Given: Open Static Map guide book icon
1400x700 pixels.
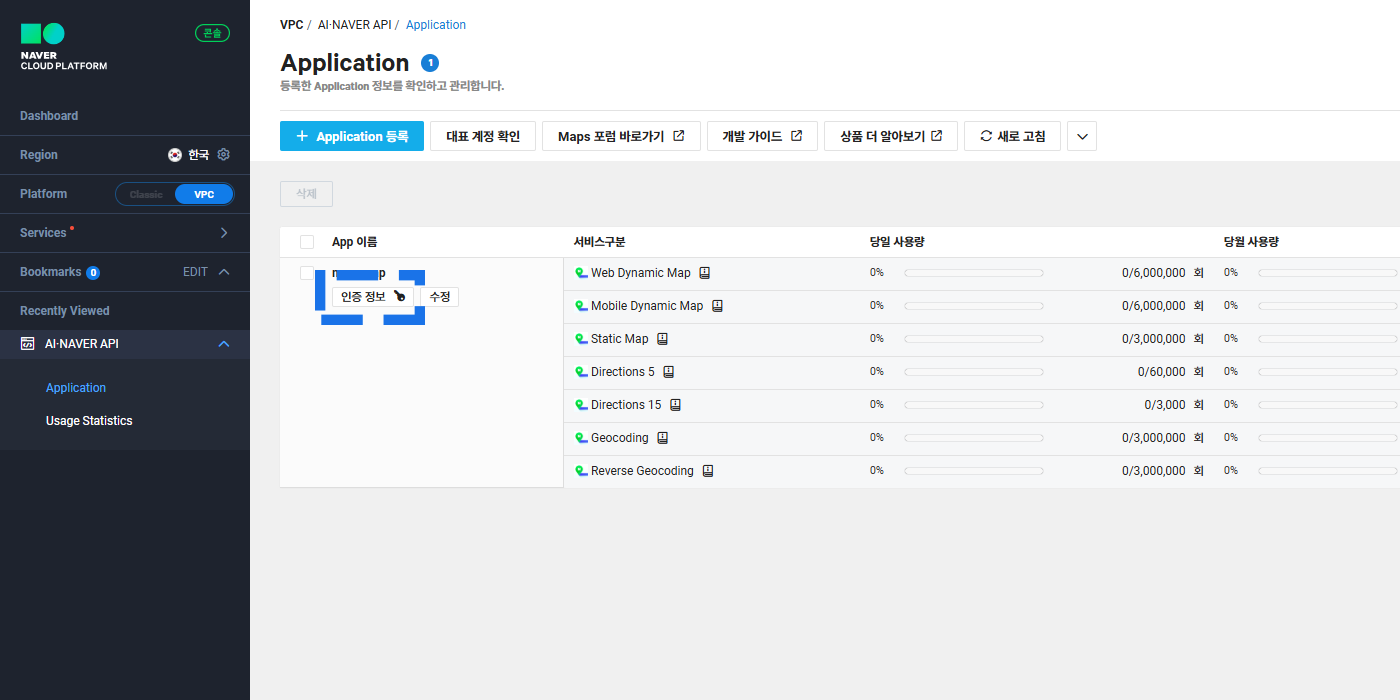Looking at the screenshot, I should point(662,339).
